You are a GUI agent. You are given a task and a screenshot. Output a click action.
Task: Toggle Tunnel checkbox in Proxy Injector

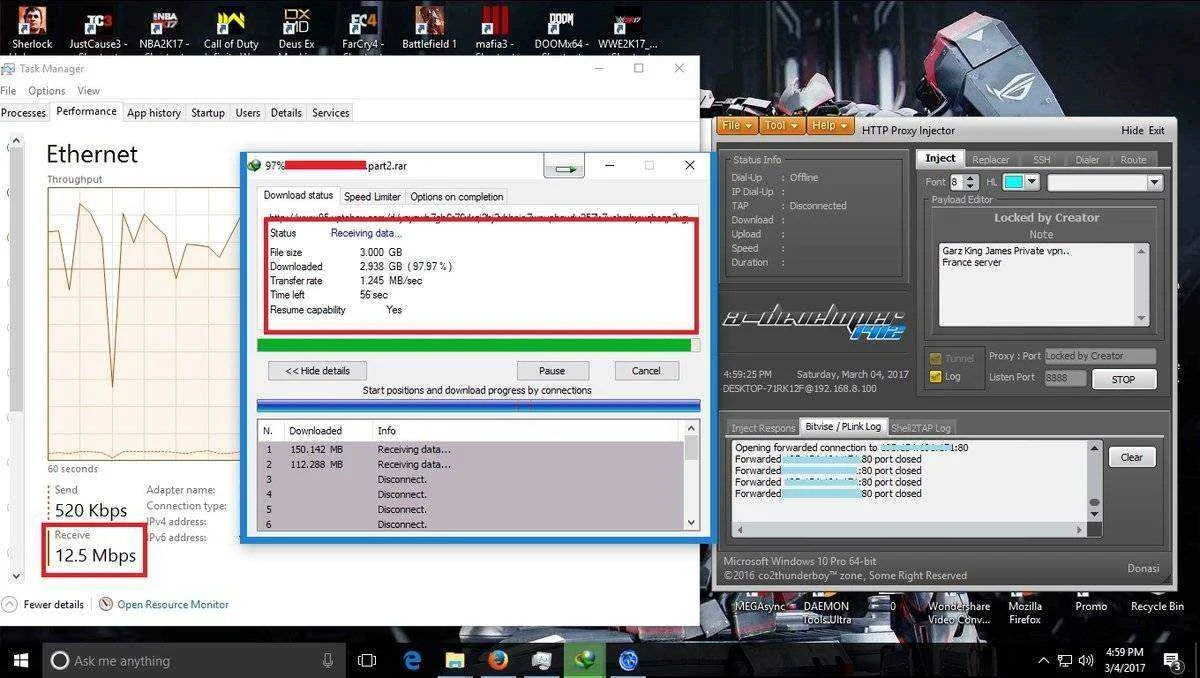click(x=935, y=359)
